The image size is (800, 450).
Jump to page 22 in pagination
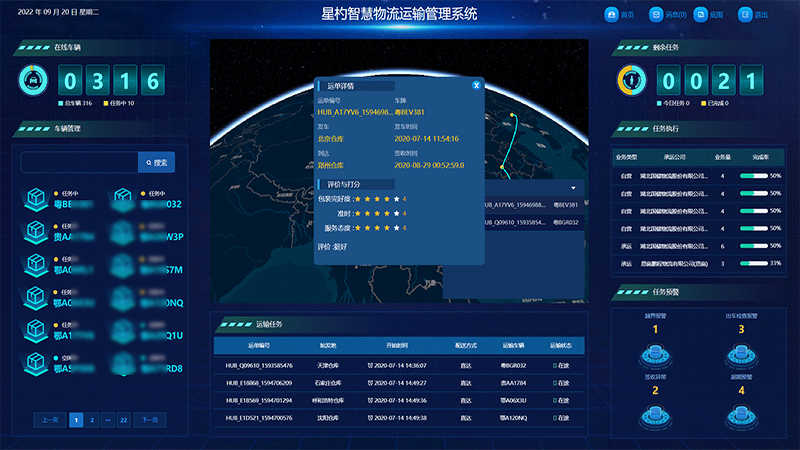pos(124,420)
